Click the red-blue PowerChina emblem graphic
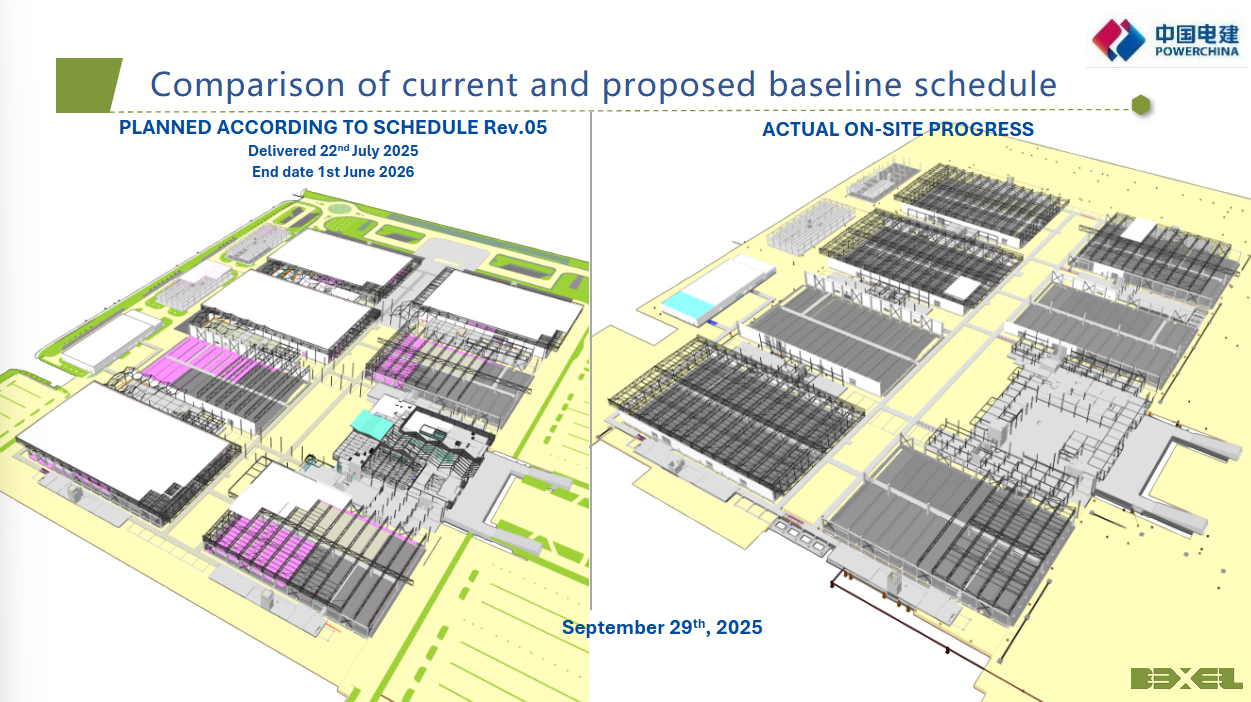The height and width of the screenshot is (702, 1251). click(x=1119, y=40)
